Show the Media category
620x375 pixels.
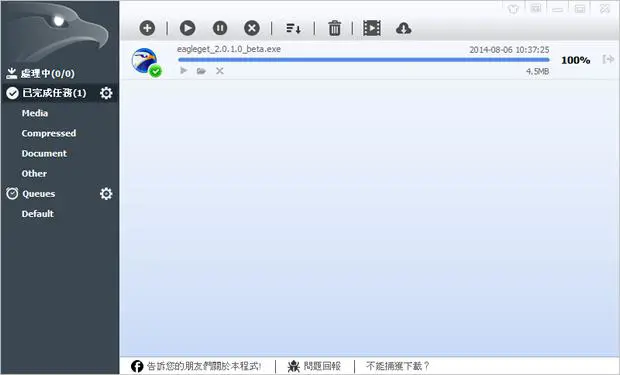click(x=35, y=113)
